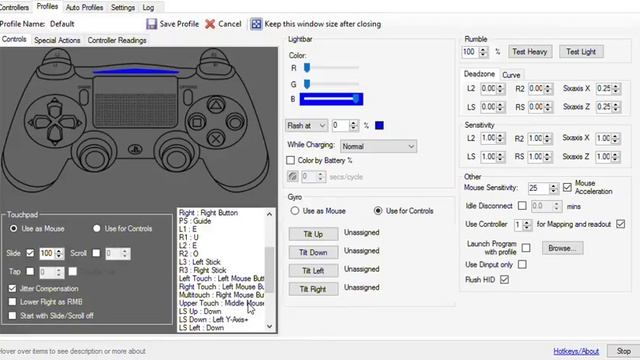This screenshot has width=640, height=360.
Task: Enable Idle Disconnect checkbox
Action: pos(522,206)
